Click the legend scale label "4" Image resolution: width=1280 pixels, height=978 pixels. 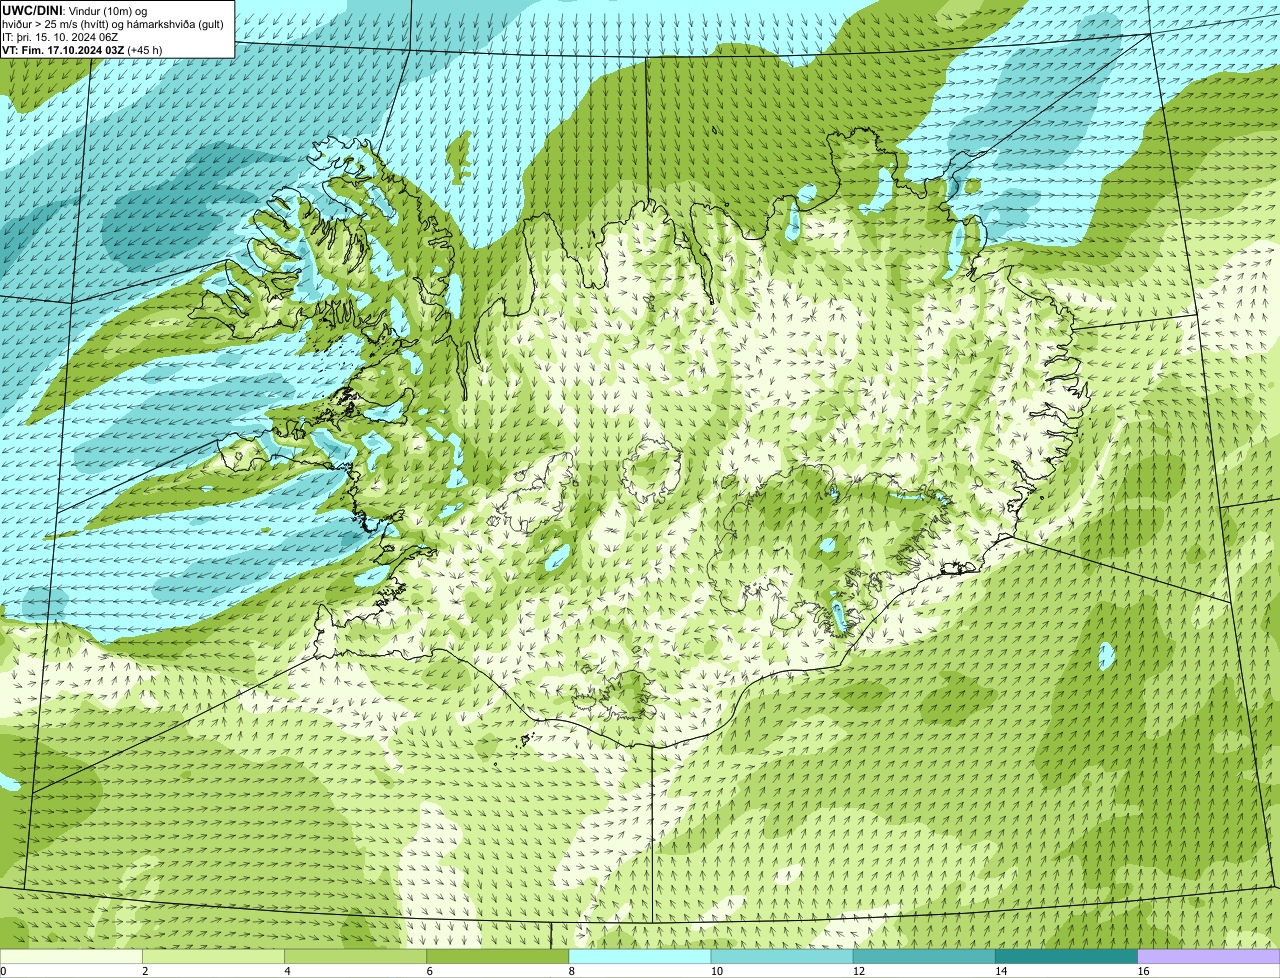(287, 971)
